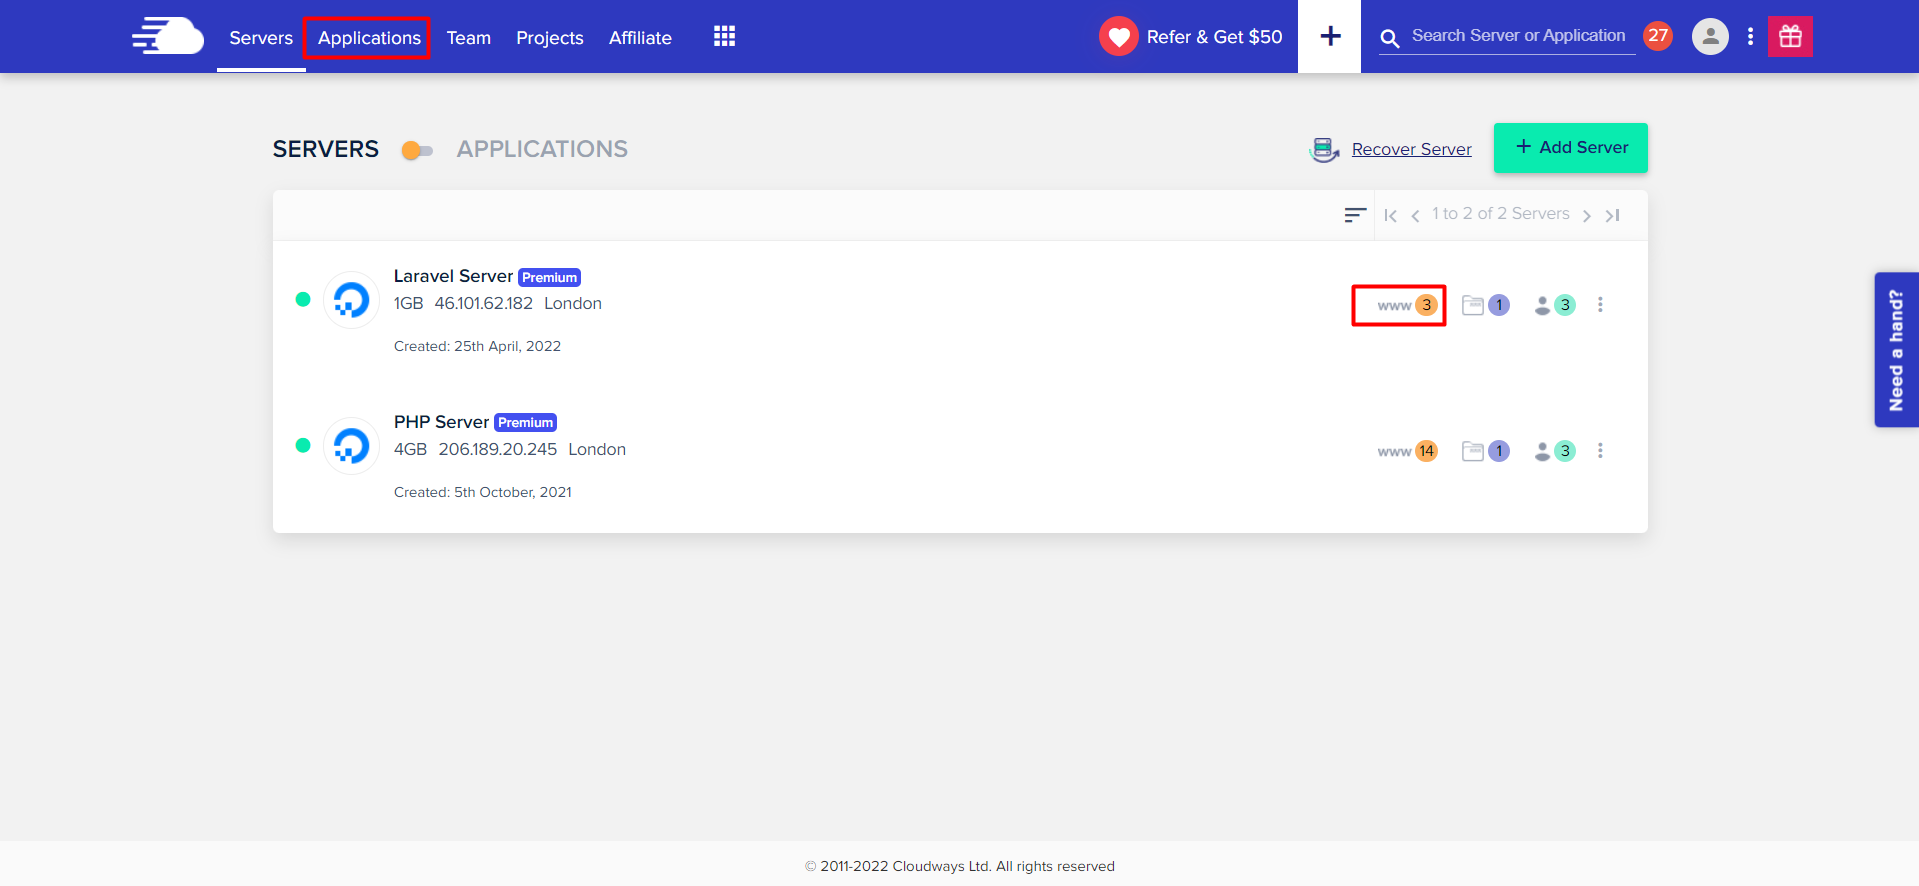This screenshot has width=1919, height=886.
Task: Click Laravel Server Premium badge
Action: click(x=549, y=278)
